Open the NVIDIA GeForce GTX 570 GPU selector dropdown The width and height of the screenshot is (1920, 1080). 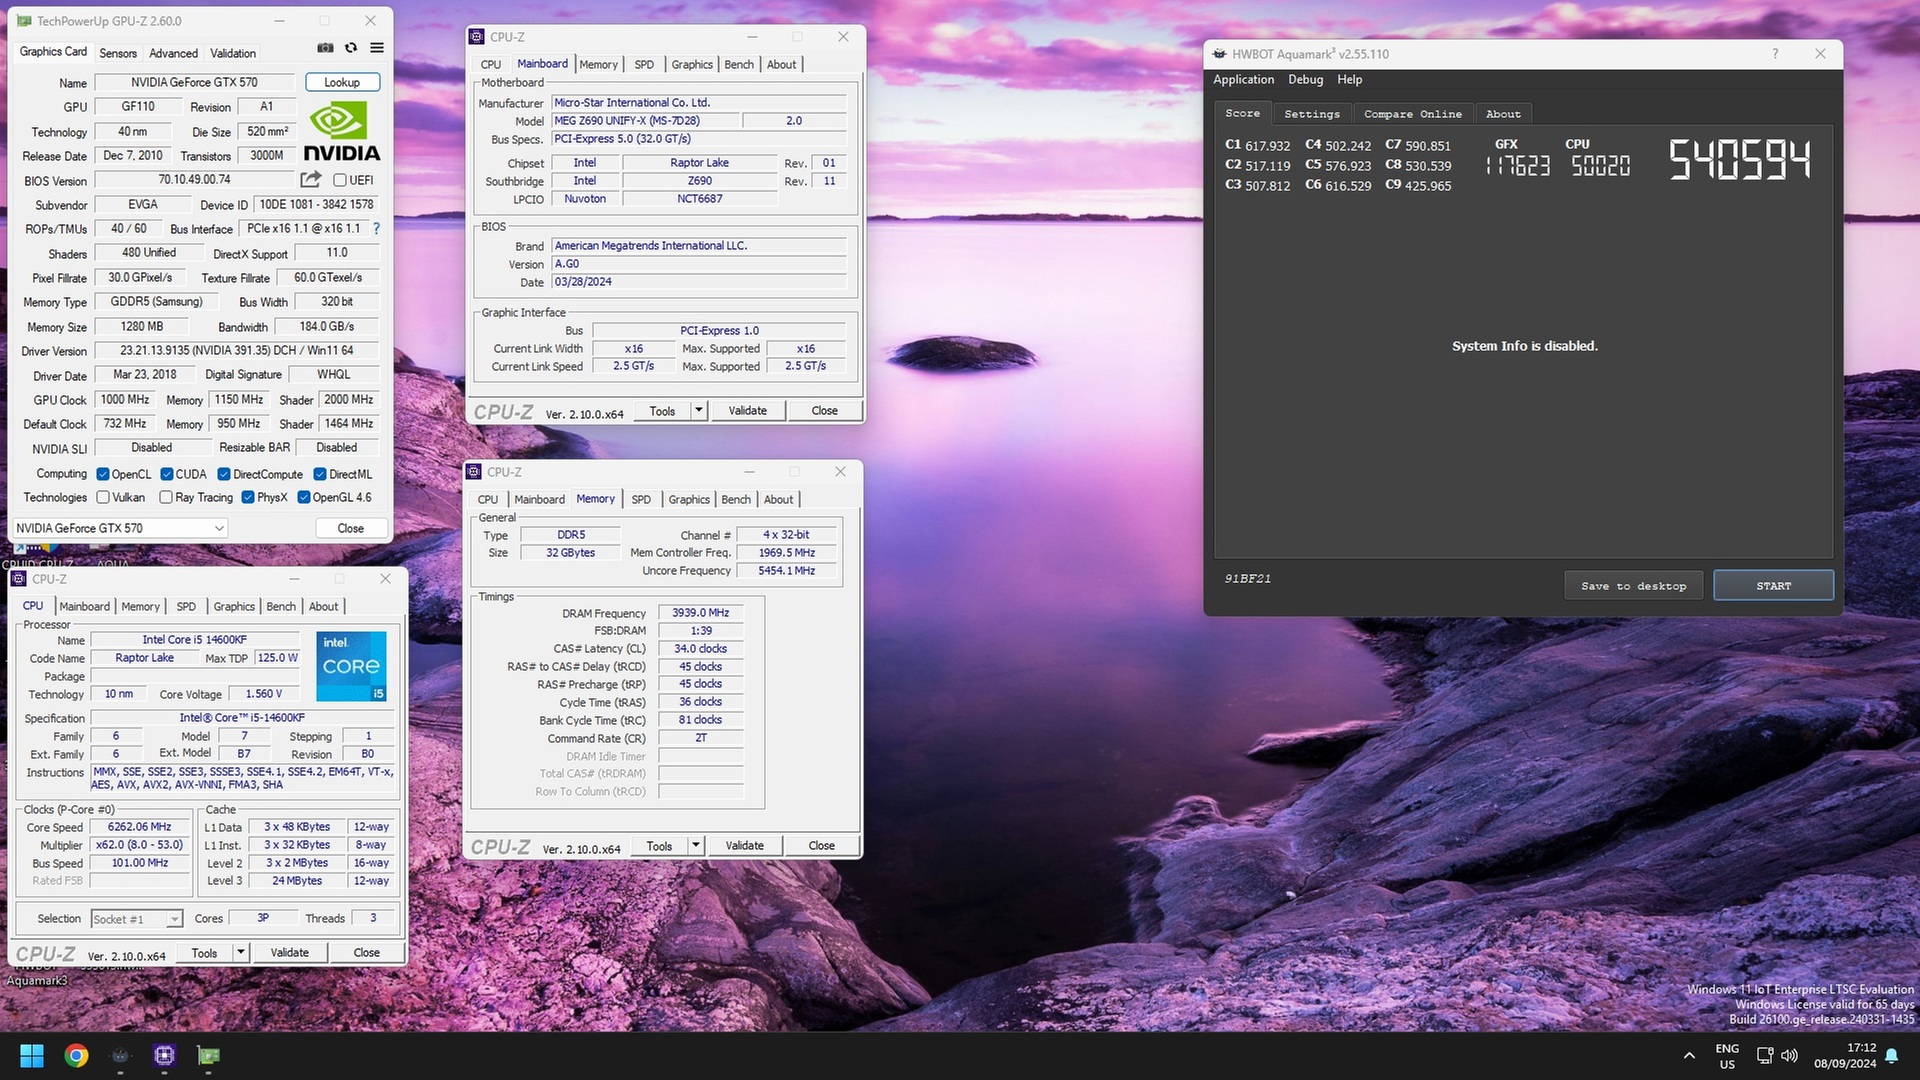120,528
